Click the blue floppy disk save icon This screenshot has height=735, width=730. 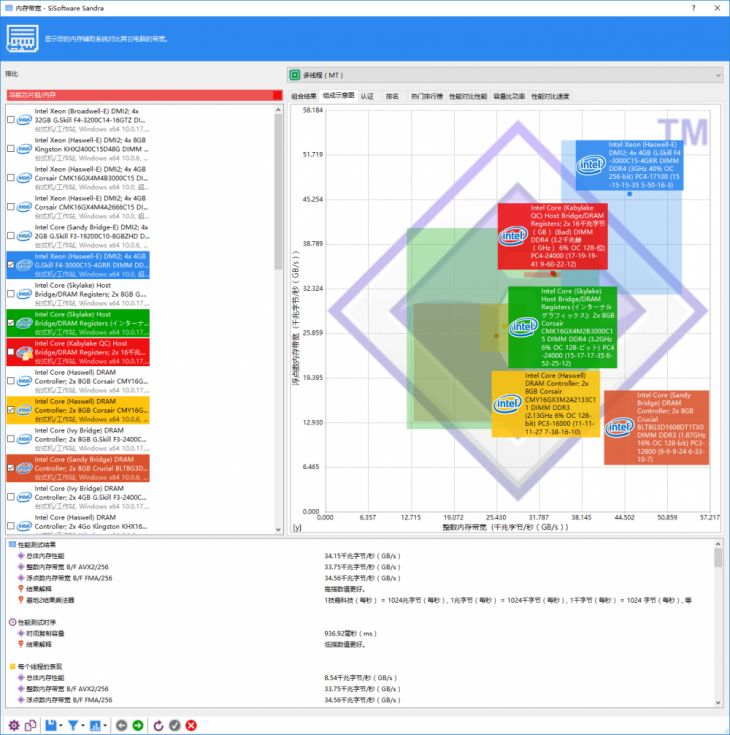click(x=51, y=725)
